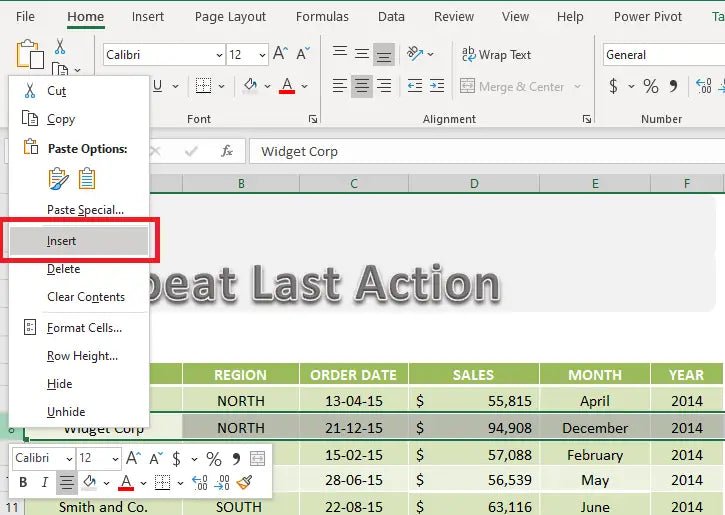
Task: Toggle Wrap Text in Alignment group
Action: pyautogui.click(x=496, y=55)
